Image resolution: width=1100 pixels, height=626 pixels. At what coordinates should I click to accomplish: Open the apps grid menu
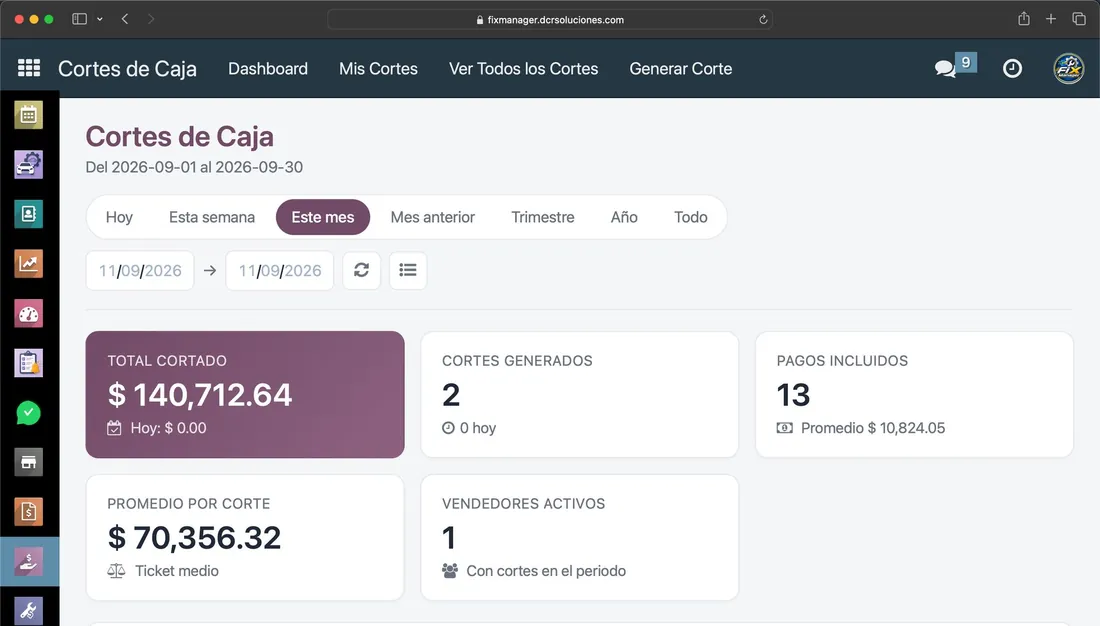tap(29, 68)
